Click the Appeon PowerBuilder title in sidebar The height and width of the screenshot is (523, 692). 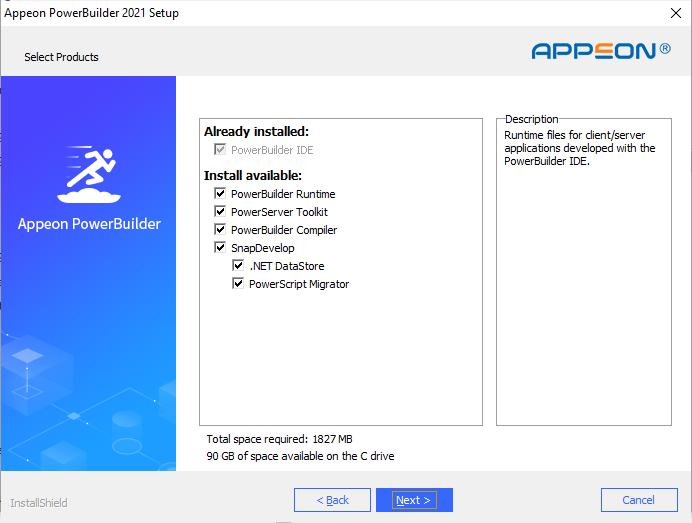point(89,224)
